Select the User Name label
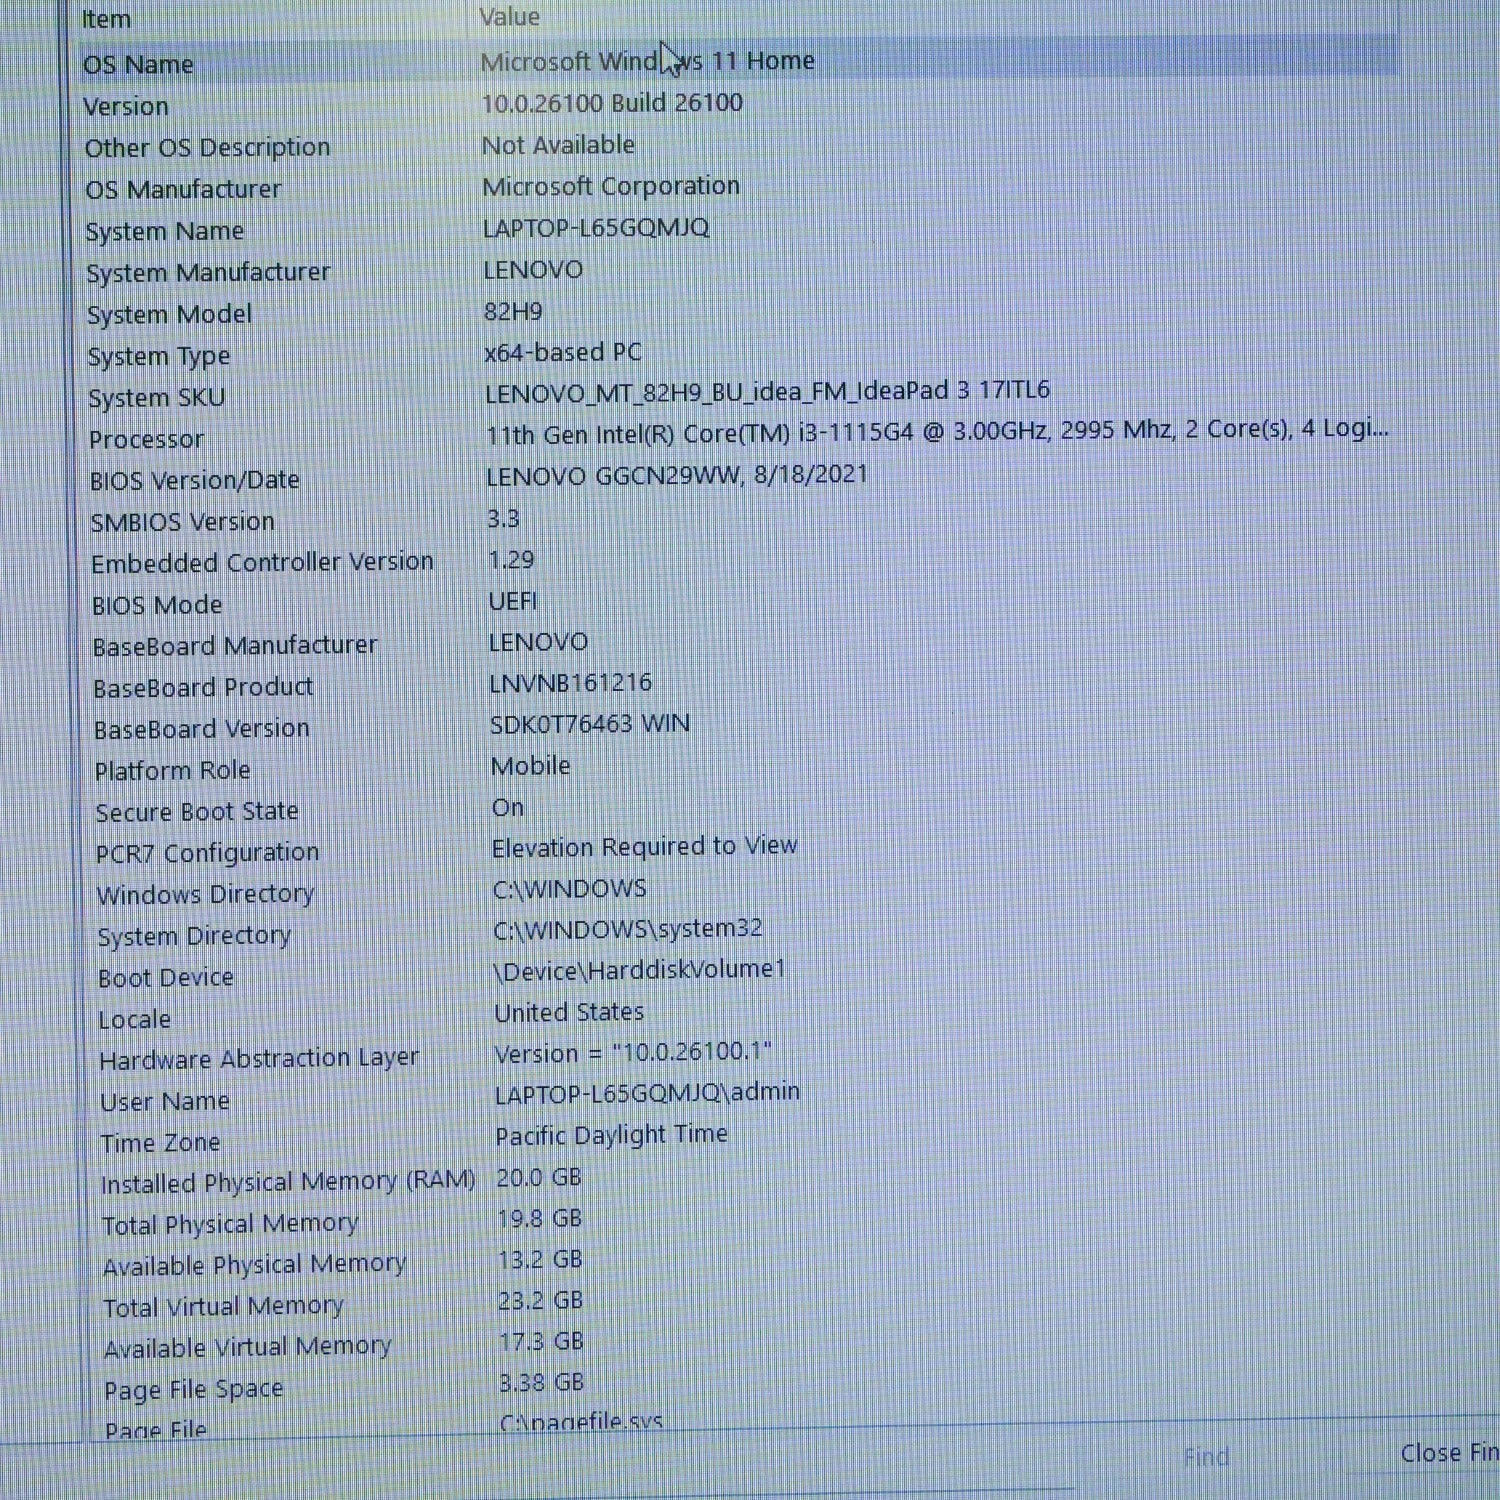Image resolution: width=1500 pixels, height=1500 pixels. [165, 1102]
